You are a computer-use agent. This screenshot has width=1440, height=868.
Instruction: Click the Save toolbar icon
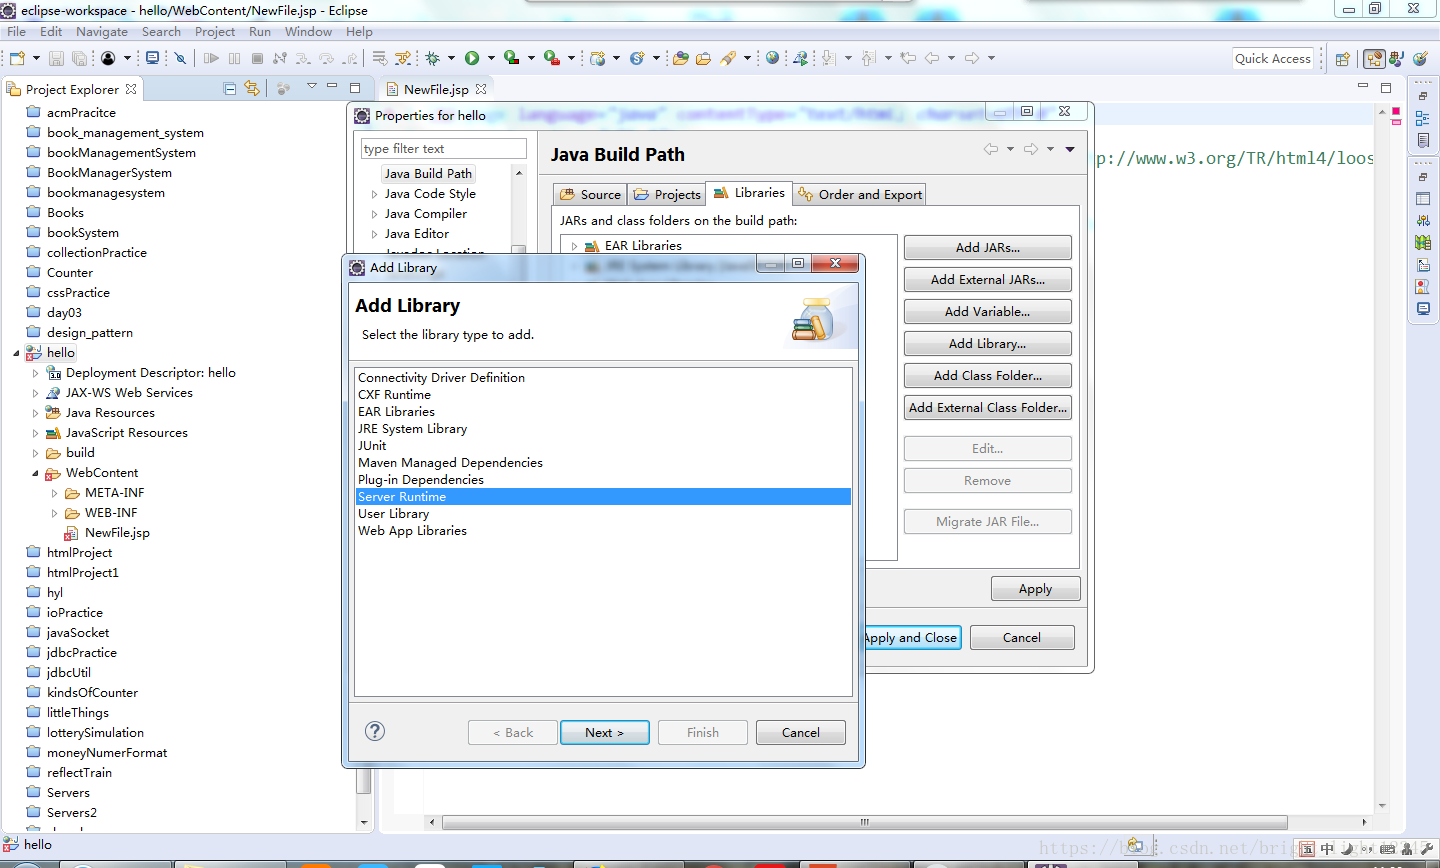[x=56, y=58]
